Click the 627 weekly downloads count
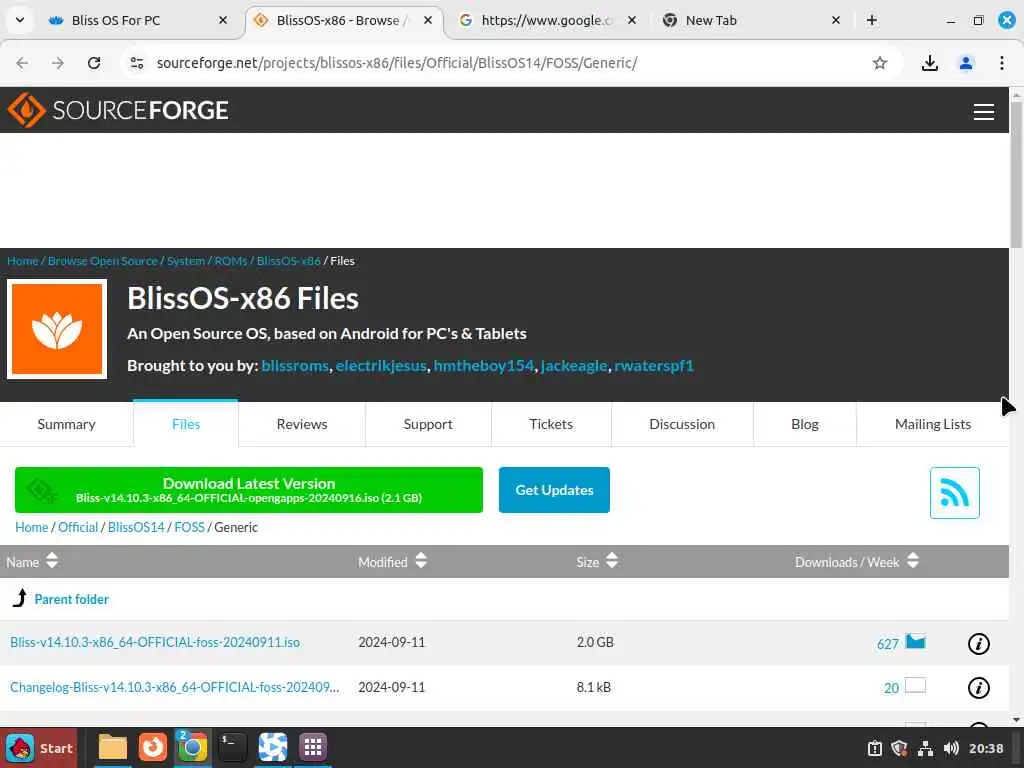This screenshot has width=1024, height=768. [888, 644]
